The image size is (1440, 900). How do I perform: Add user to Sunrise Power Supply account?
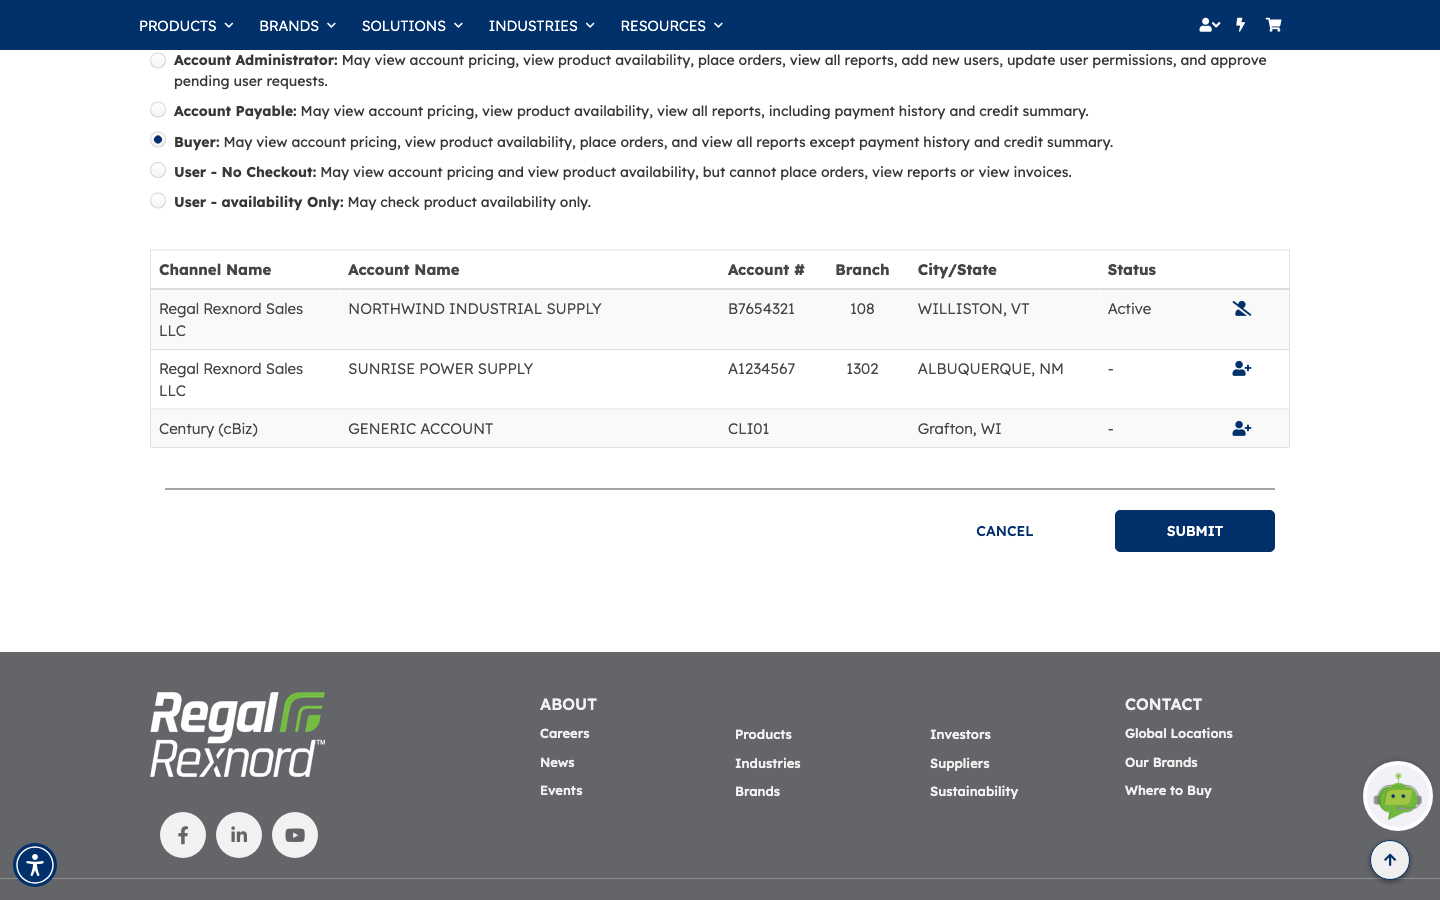(x=1242, y=369)
